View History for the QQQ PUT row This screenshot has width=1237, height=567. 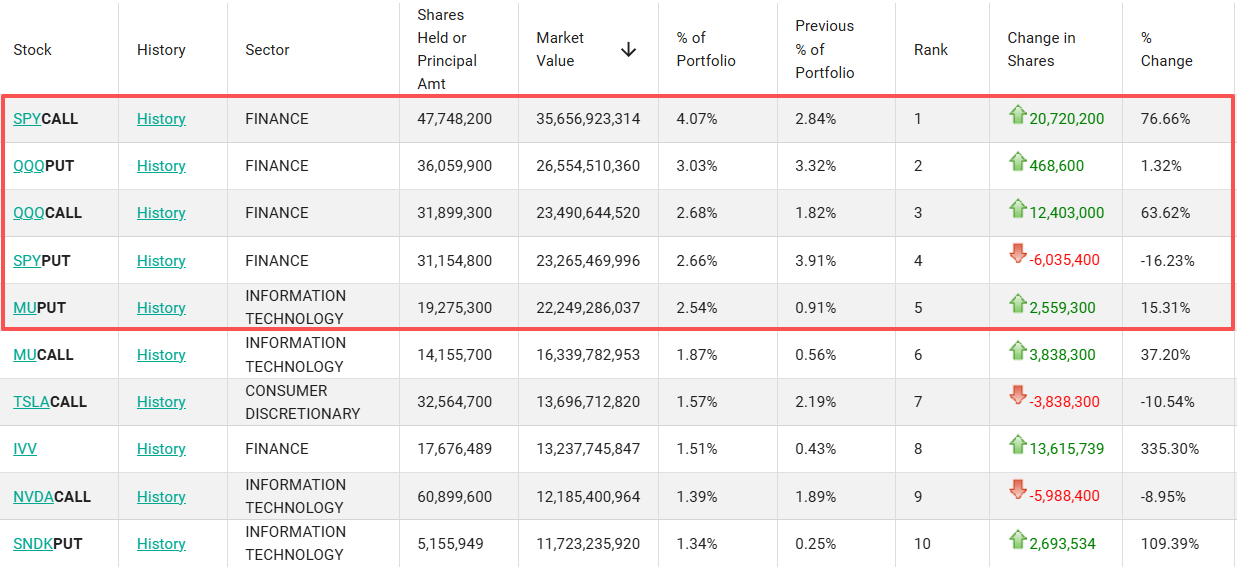[x=161, y=166]
